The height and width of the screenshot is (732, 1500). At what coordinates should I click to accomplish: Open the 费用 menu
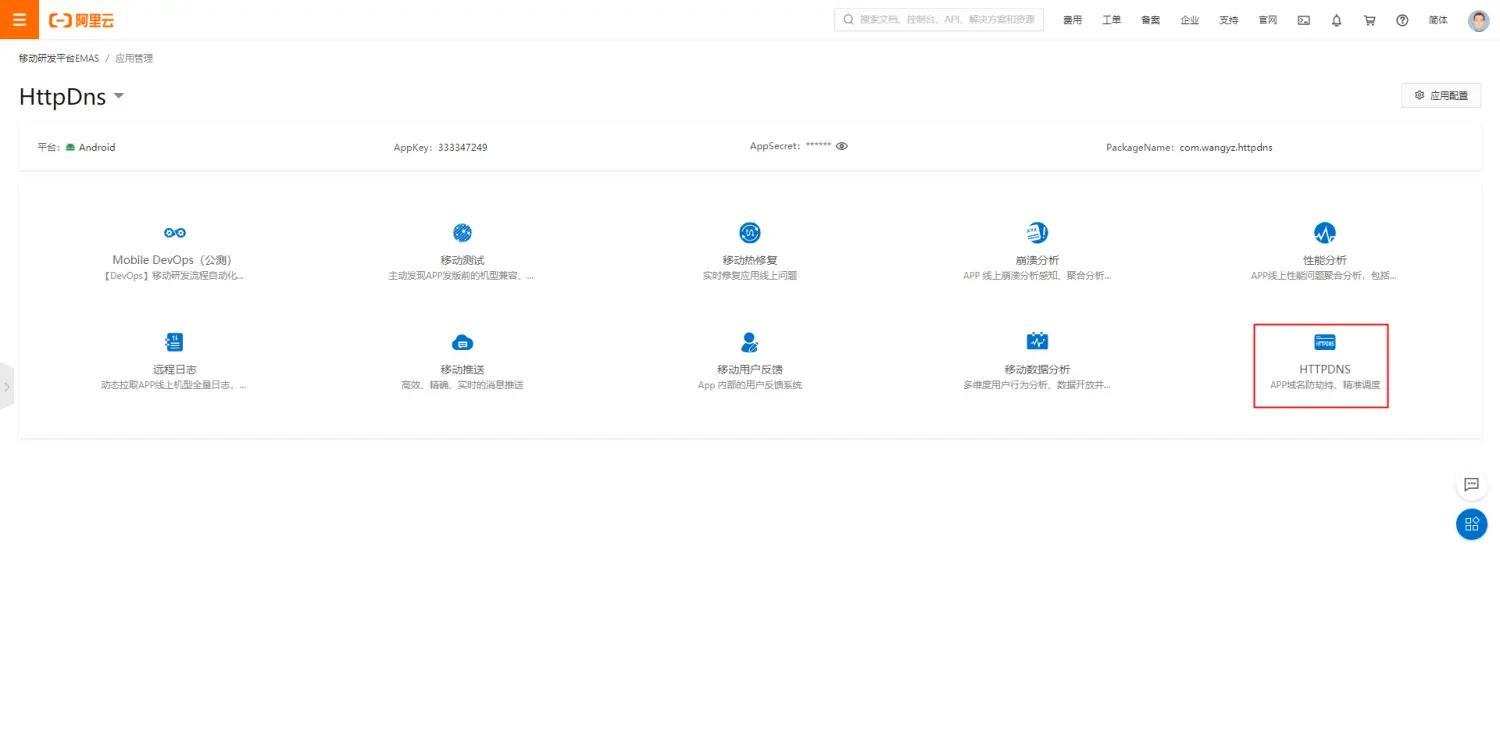click(x=1072, y=20)
